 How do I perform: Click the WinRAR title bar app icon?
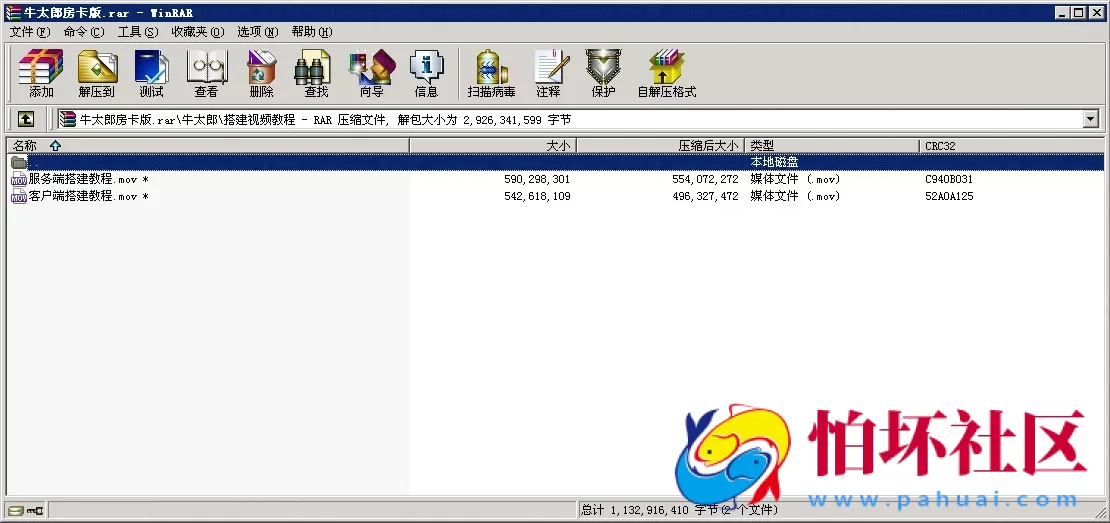13,12
